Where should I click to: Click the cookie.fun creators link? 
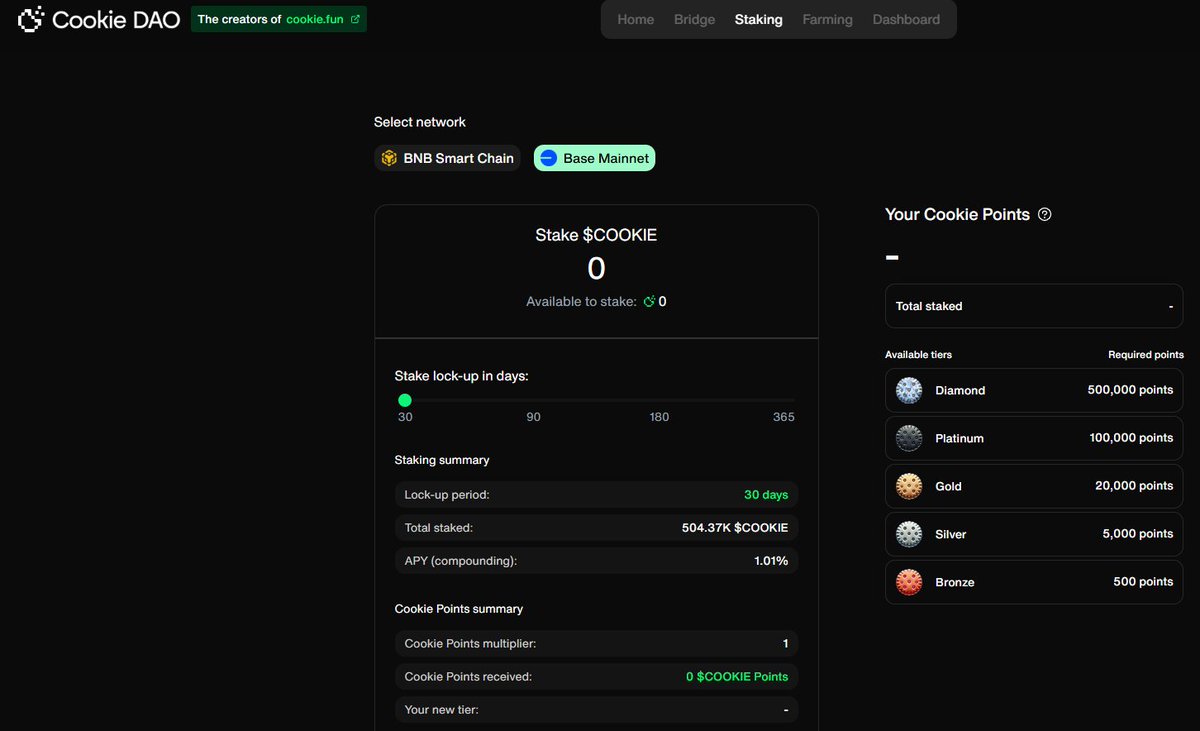(279, 19)
